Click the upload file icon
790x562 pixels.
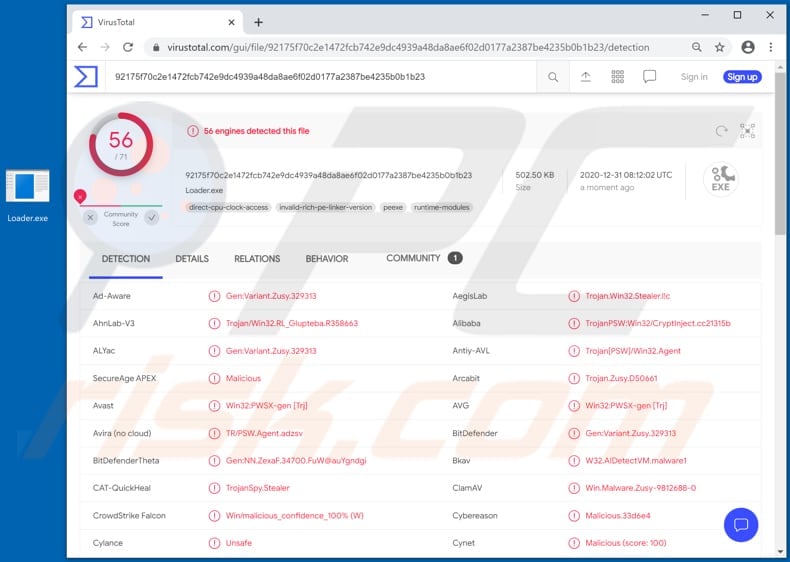(x=585, y=77)
